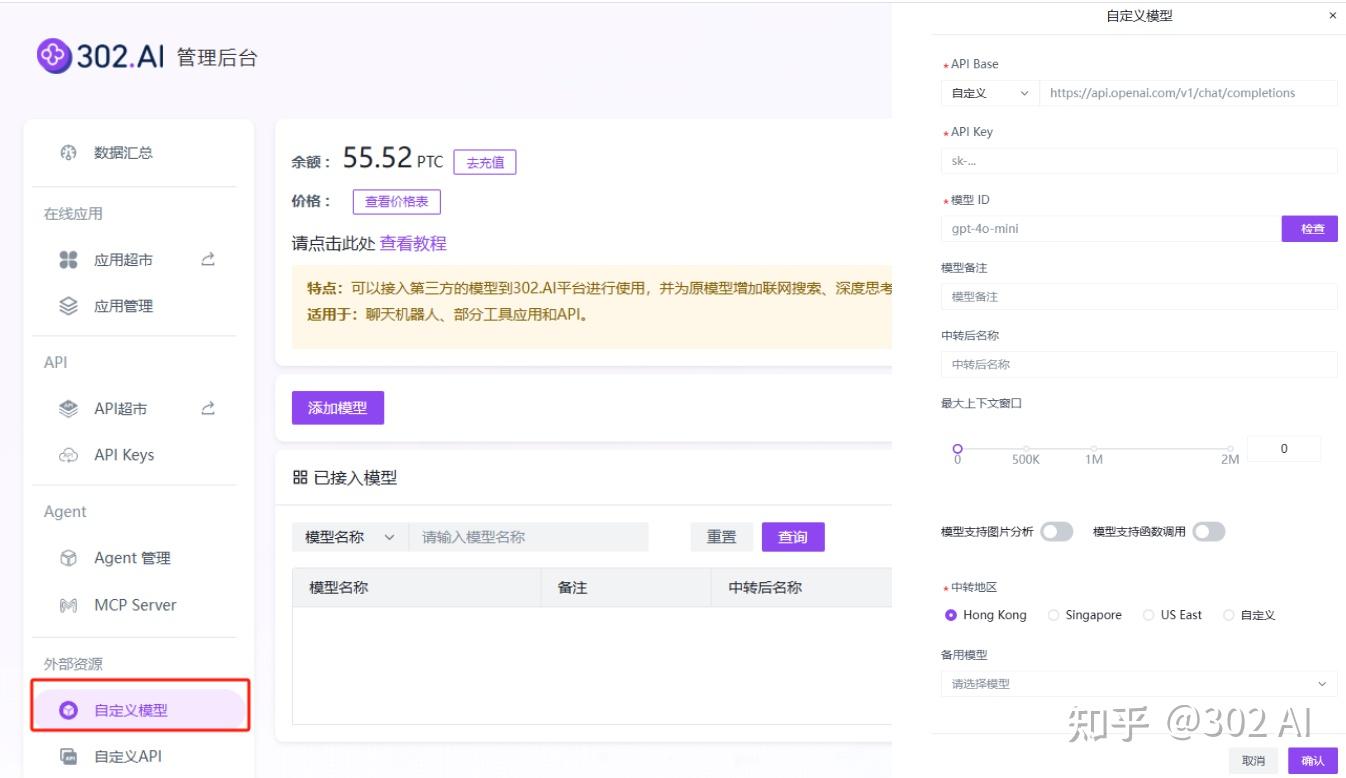The image size is (1346, 778).
Task: Close the 自定义模型 panel with X
Action: coord(1332,16)
